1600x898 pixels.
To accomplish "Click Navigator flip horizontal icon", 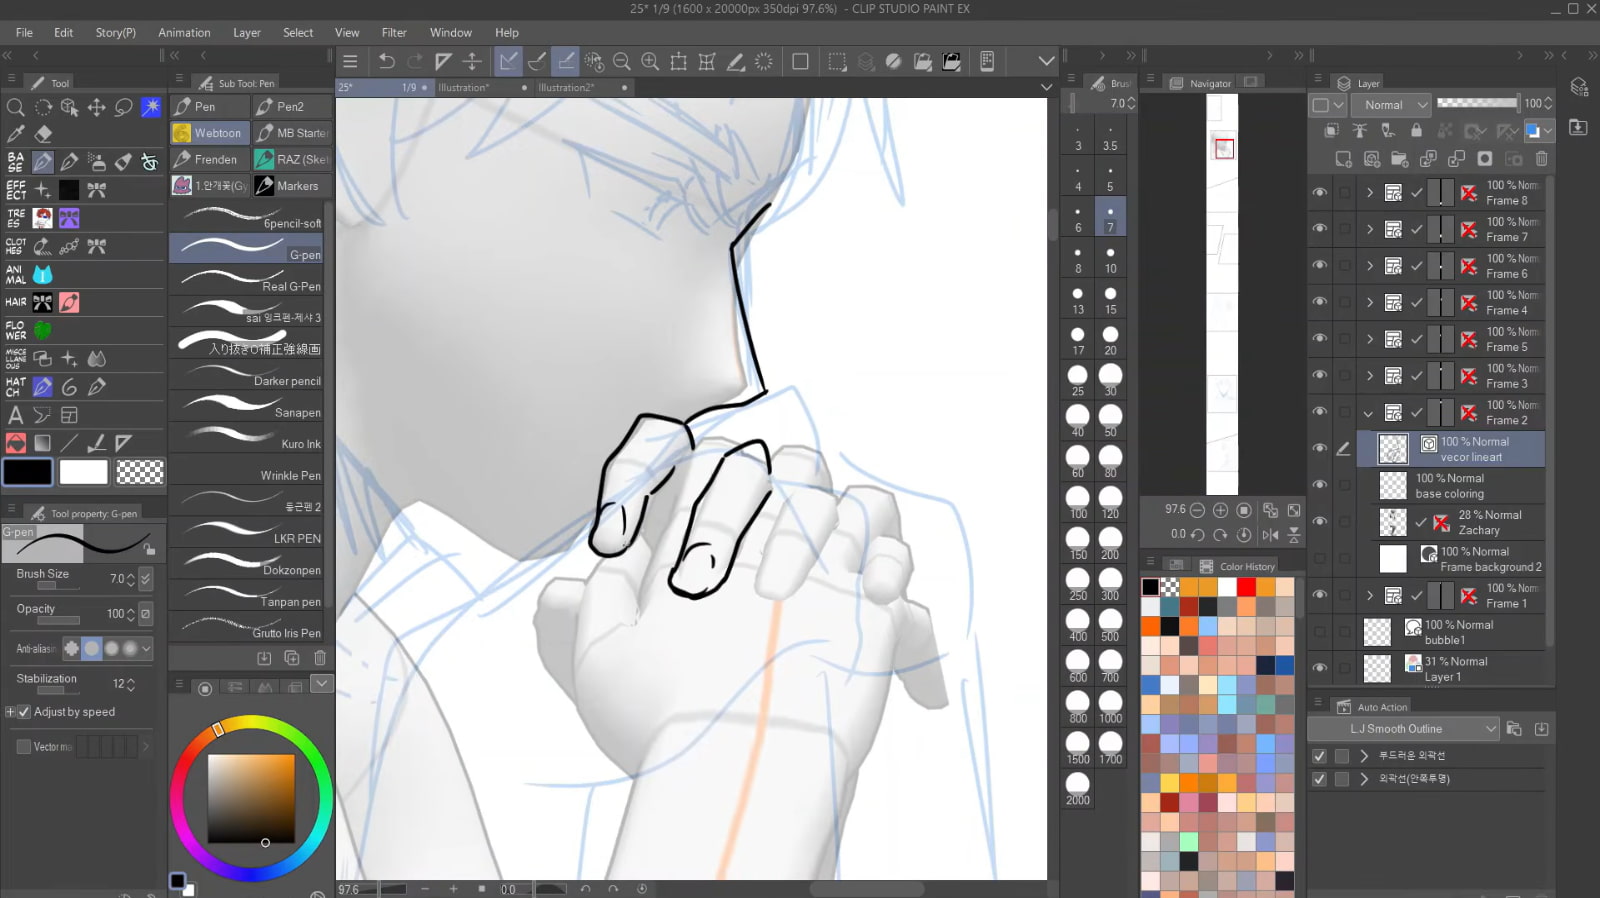I will (x=1271, y=535).
